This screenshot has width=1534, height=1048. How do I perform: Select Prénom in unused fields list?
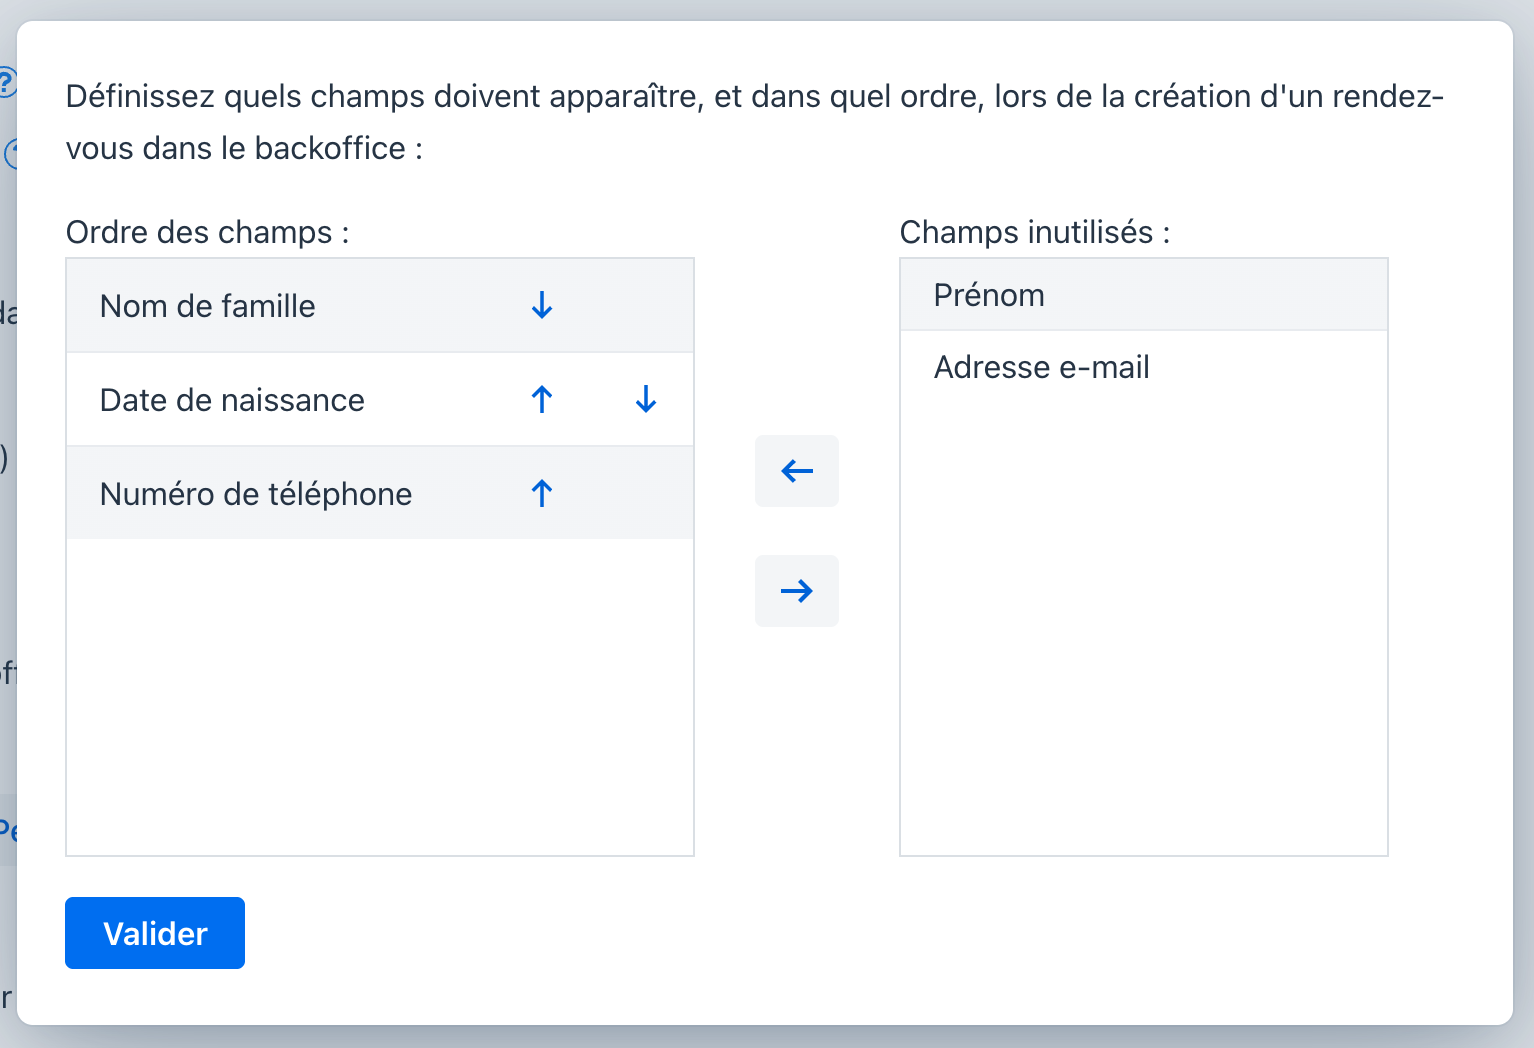1144,295
